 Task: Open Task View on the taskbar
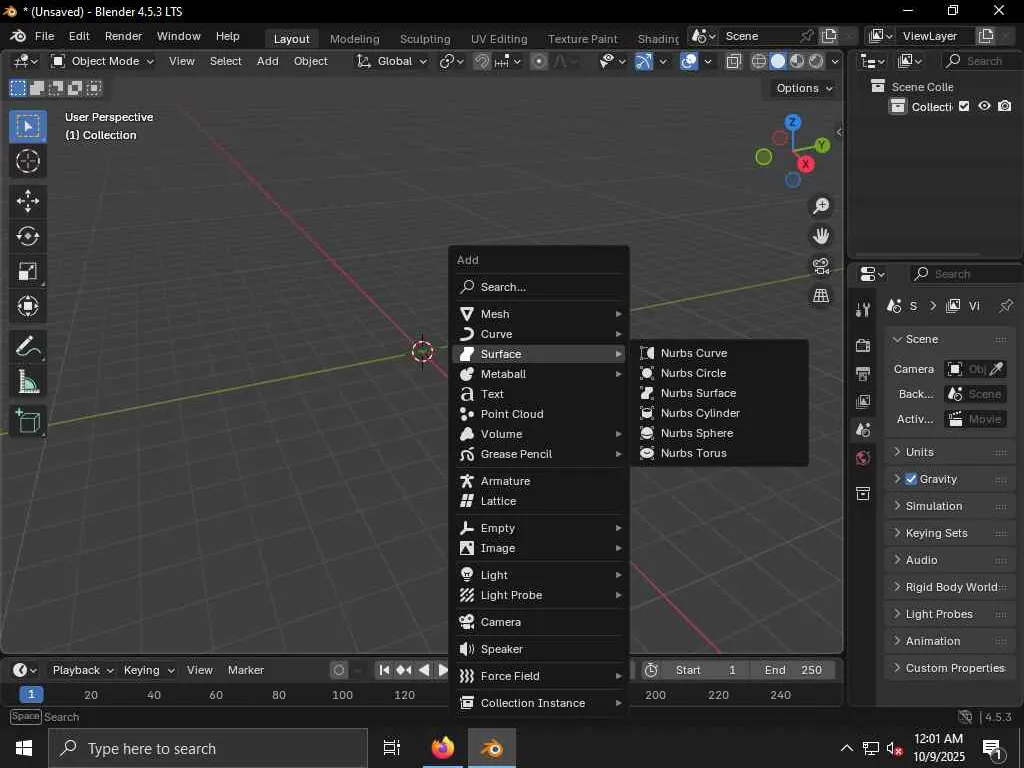[392, 748]
